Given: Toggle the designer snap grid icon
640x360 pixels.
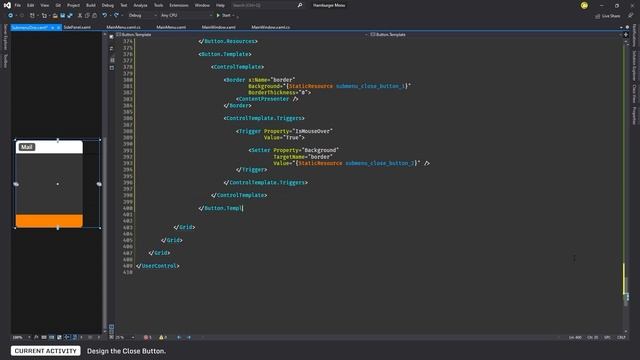Looking at the screenshot, I should pos(44,338).
